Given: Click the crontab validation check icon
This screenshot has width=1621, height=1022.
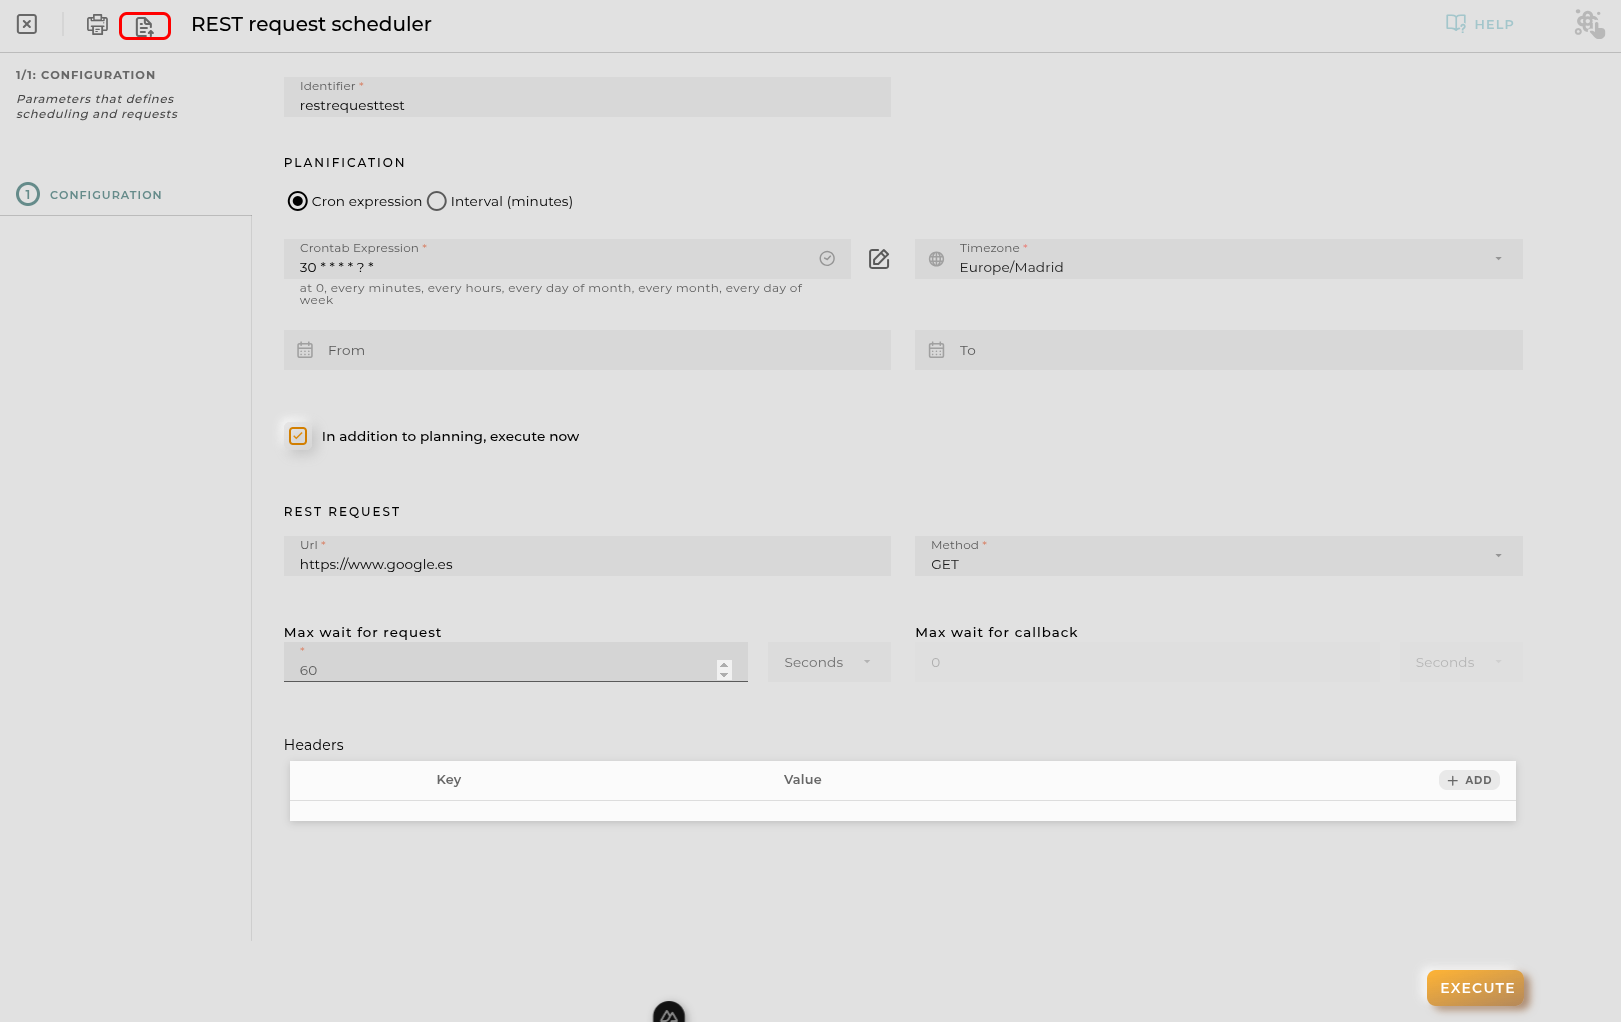Looking at the screenshot, I should pos(827,258).
